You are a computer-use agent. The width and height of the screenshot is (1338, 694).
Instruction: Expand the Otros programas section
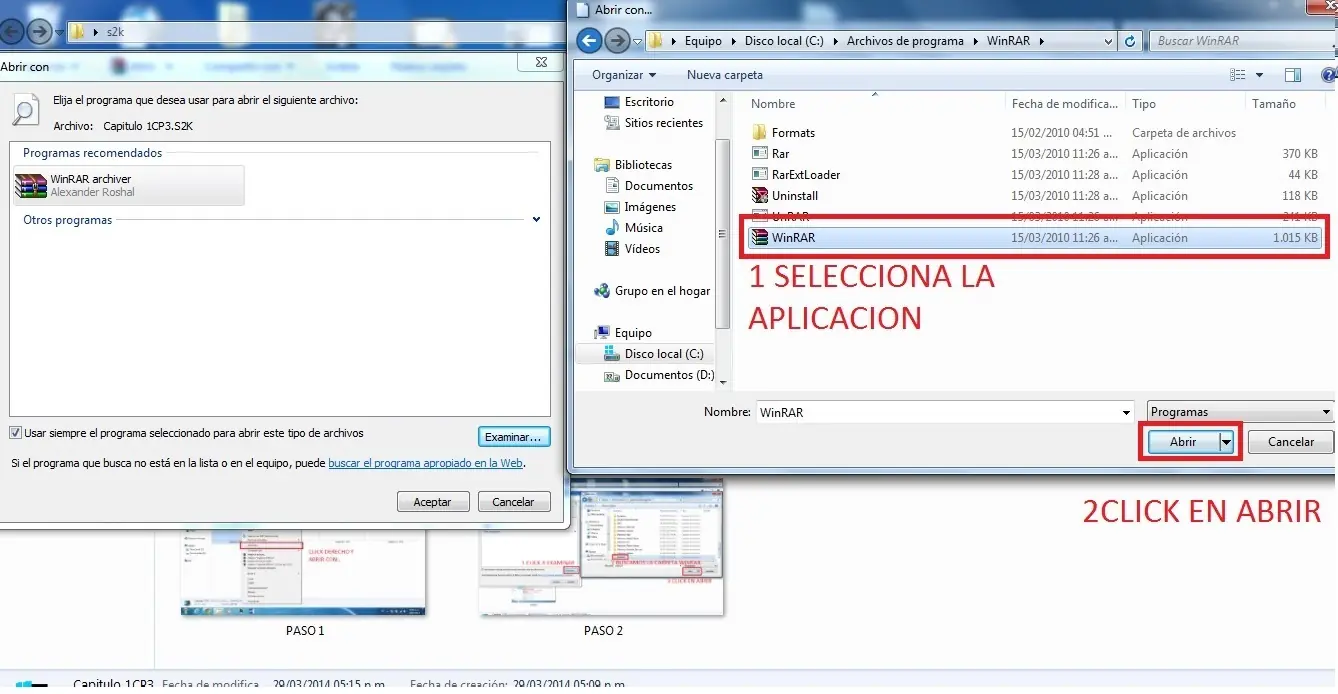pos(537,220)
